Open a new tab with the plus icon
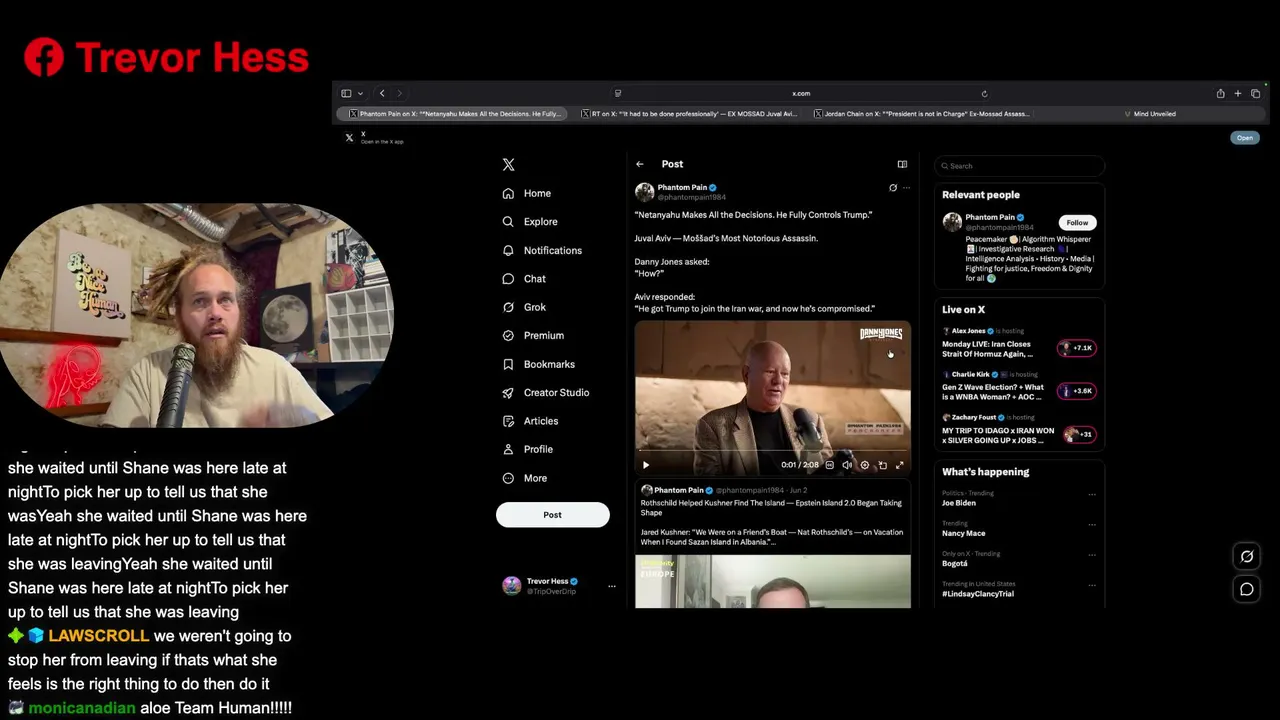This screenshot has width=1280, height=720. [1238, 93]
